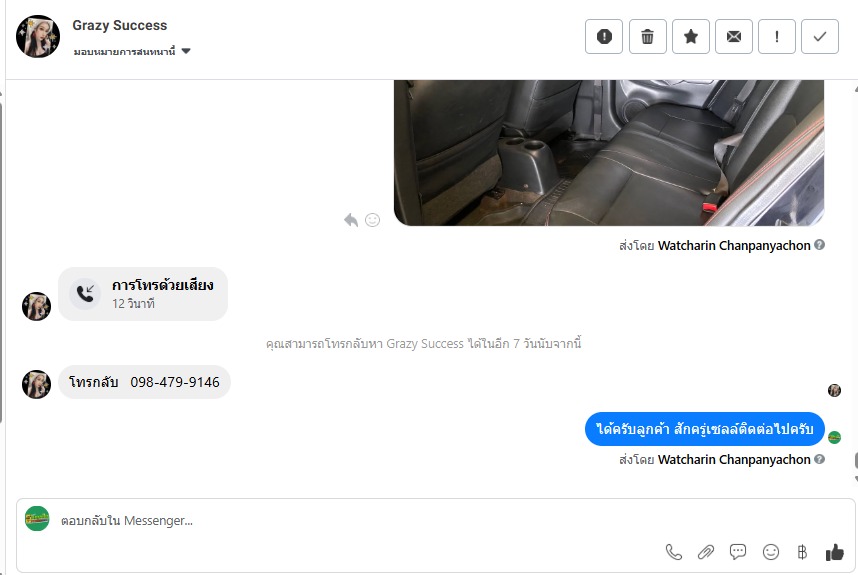Star this conversation as follow-up
Viewport: 858px width, 575px height.
691,37
